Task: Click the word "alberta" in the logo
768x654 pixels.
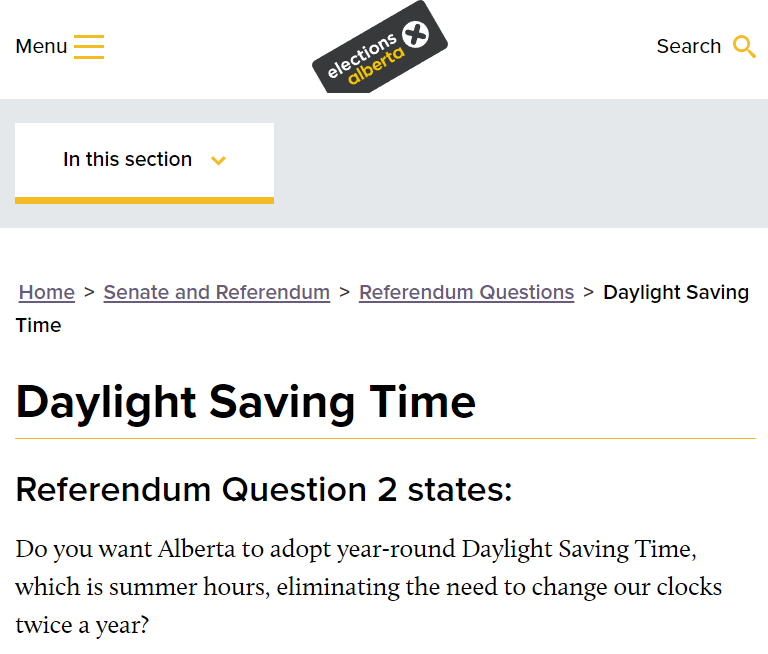Action: click(x=376, y=66)
